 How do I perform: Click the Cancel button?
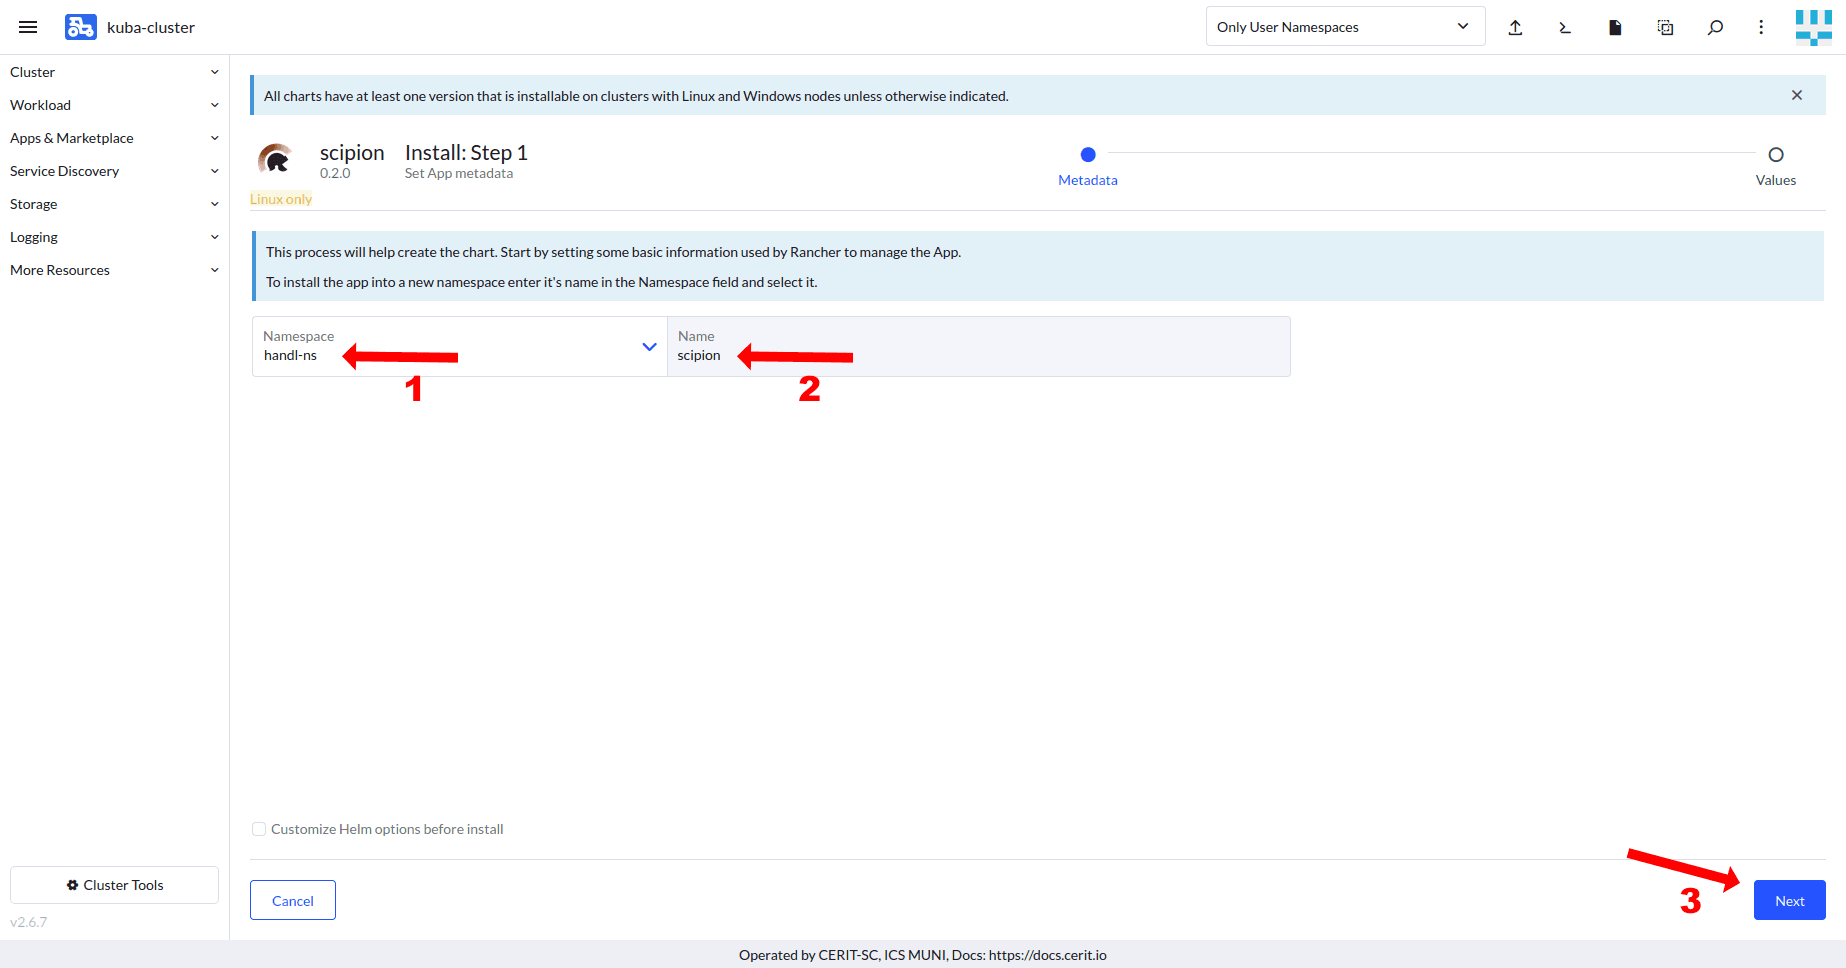pos(293,900)
